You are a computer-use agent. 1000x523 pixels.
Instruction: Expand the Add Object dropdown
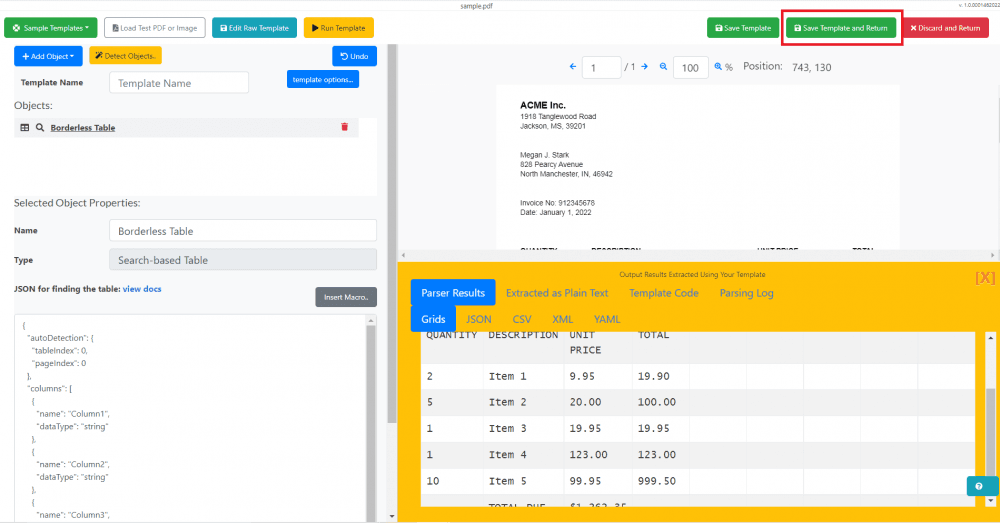pos(48,56)
